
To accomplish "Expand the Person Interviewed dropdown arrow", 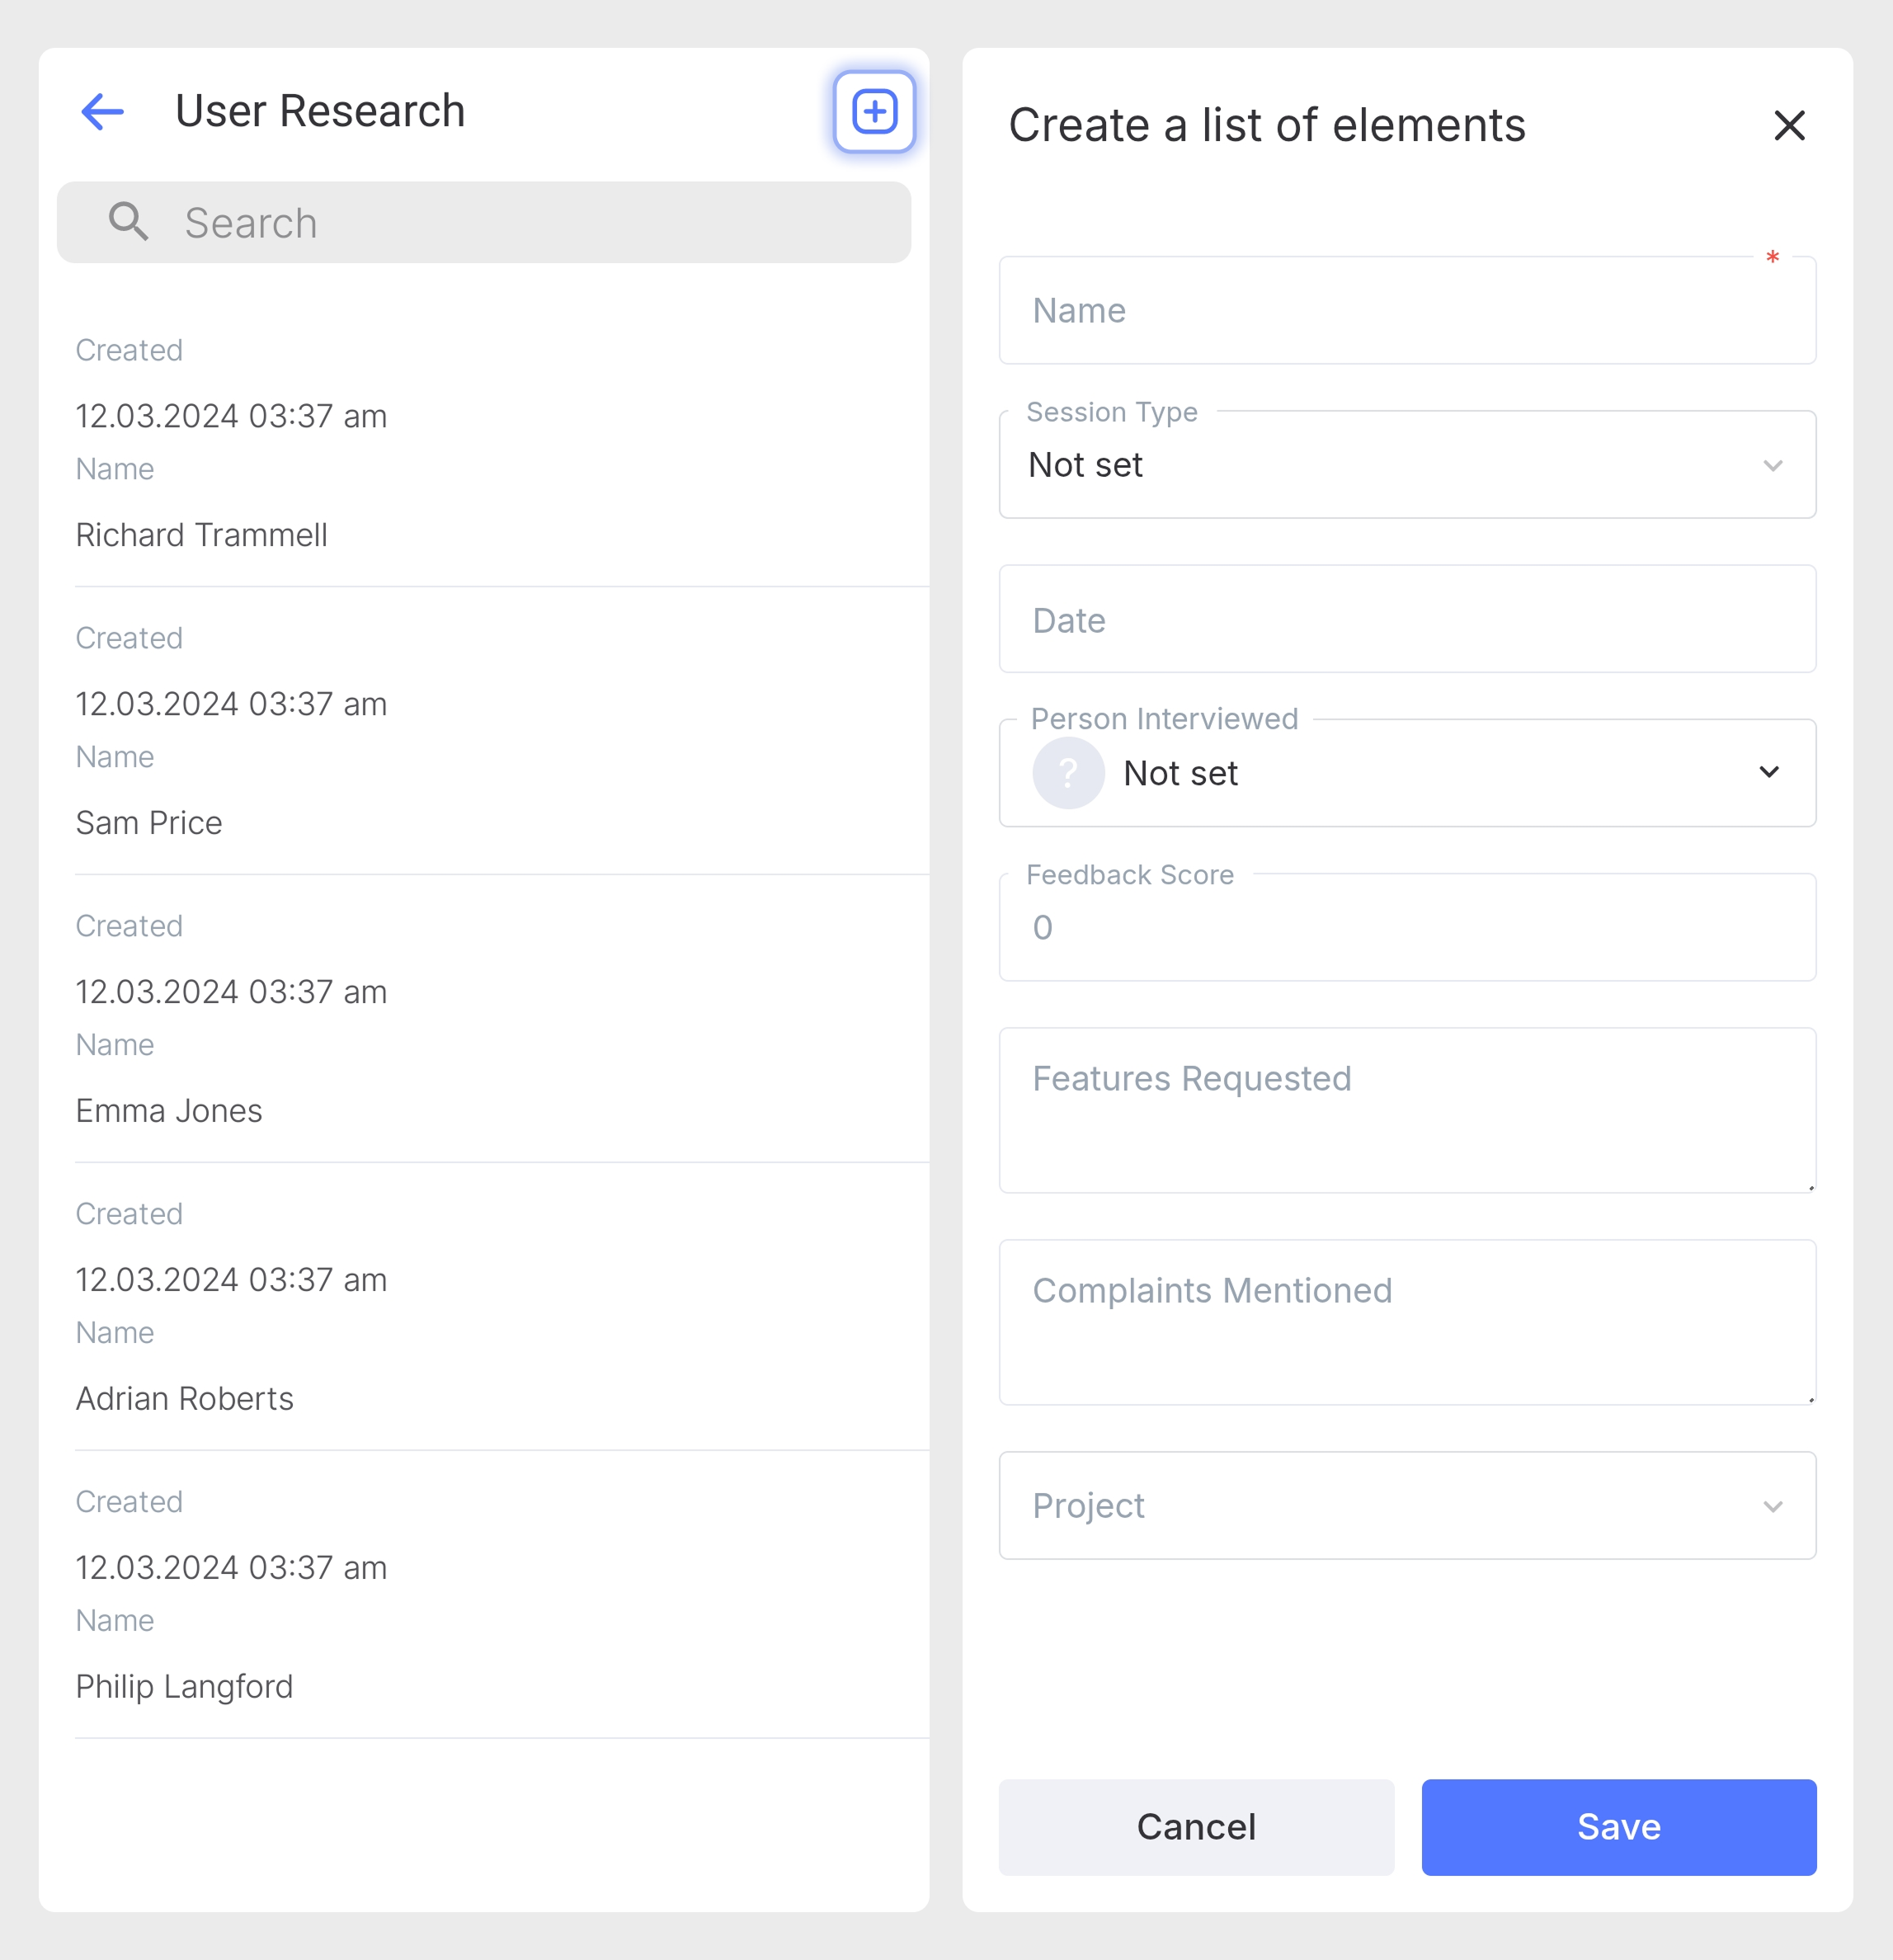I will pyautogui.click(x=1768, y=773).
